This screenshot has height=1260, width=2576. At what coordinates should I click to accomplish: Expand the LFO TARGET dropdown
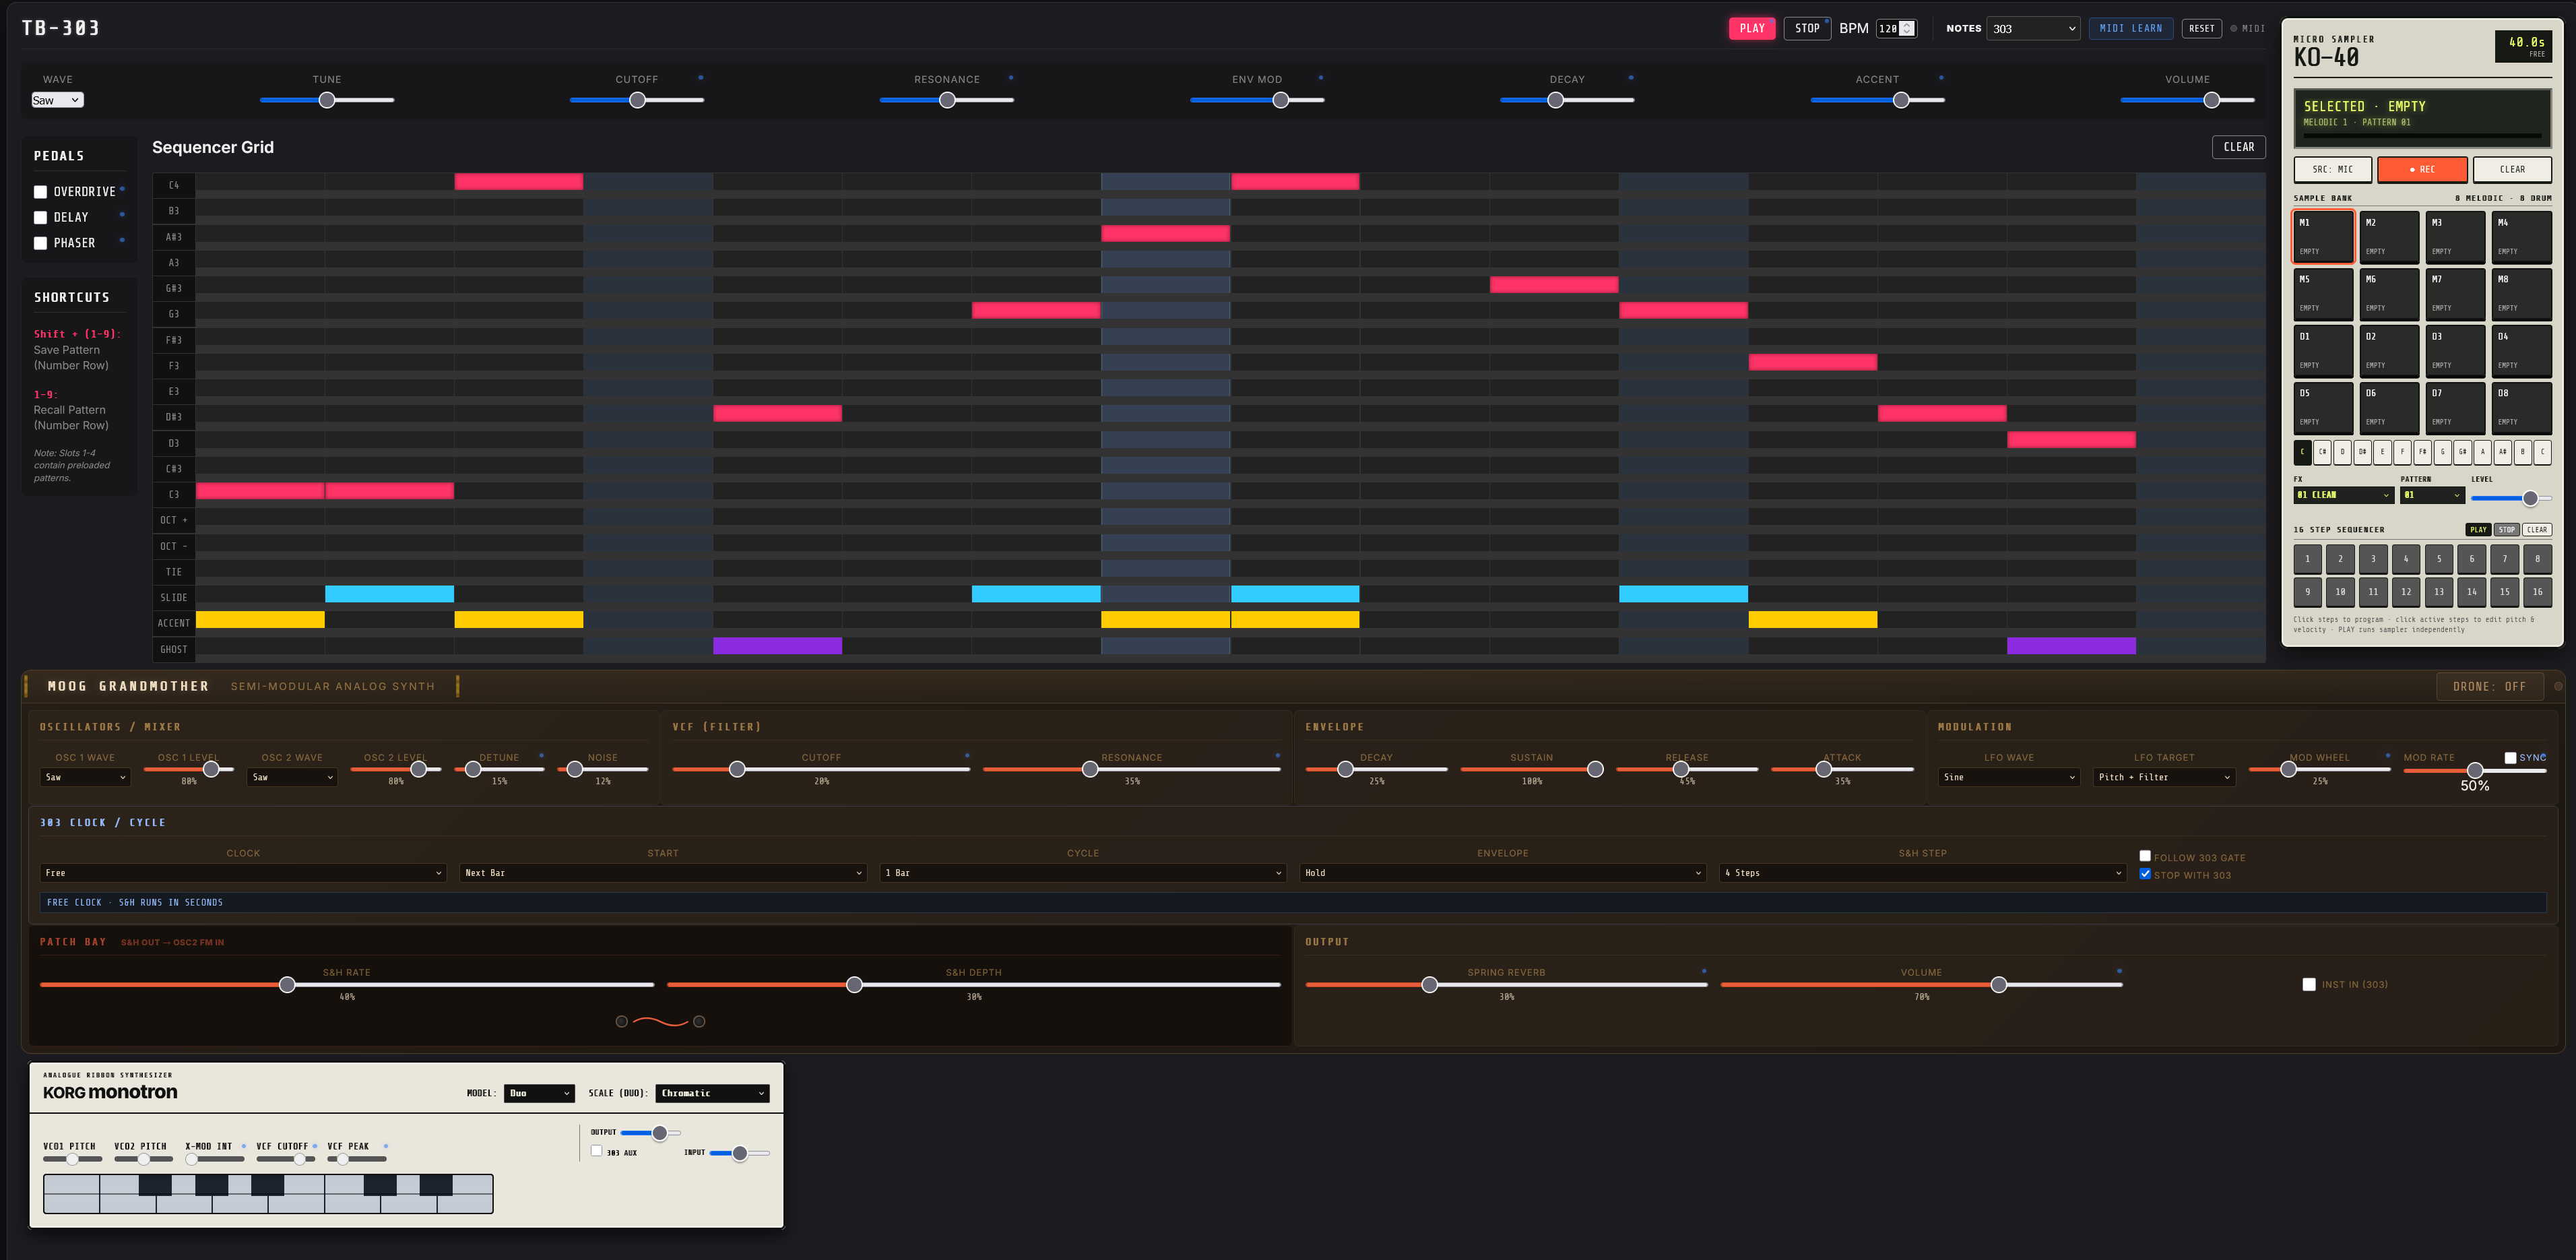tap(2164, 777)
